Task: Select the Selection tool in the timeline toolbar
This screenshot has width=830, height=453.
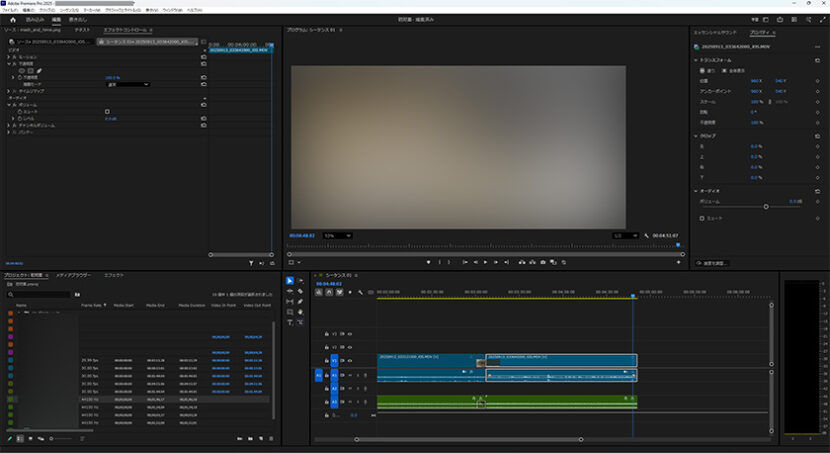Action: point(290,281)
